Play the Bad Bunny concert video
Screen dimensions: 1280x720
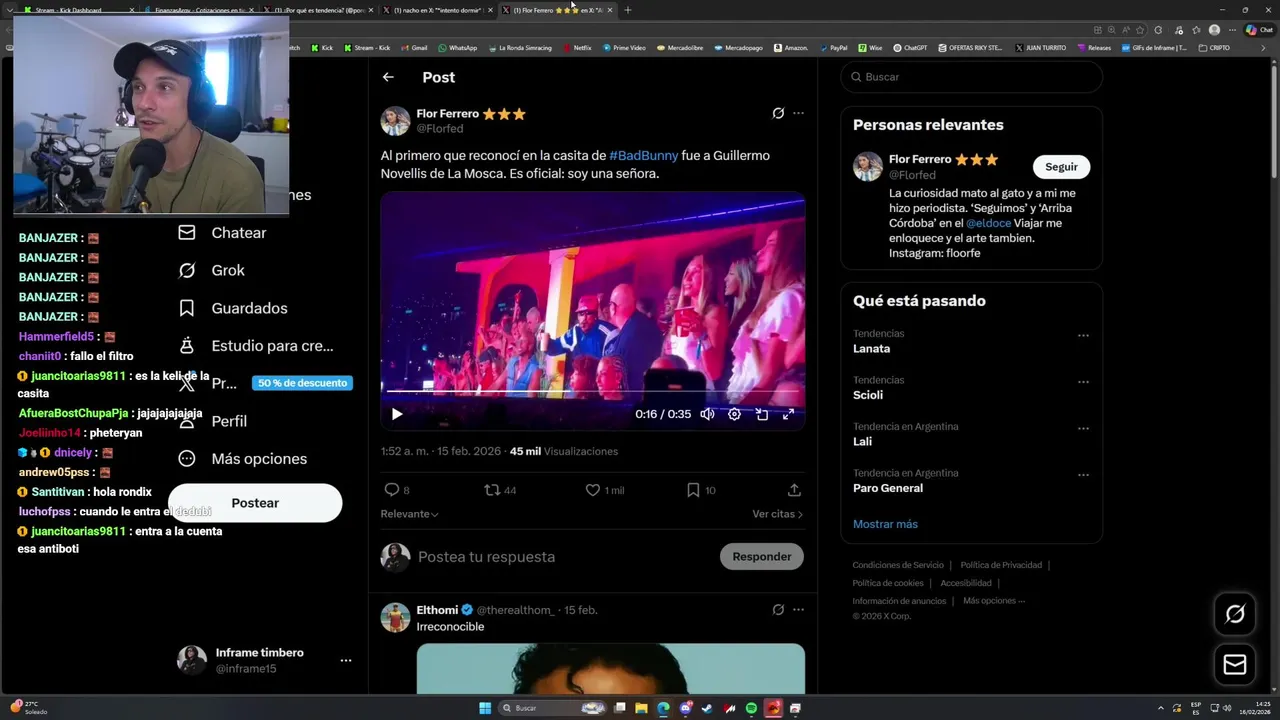tap(397, 414)
